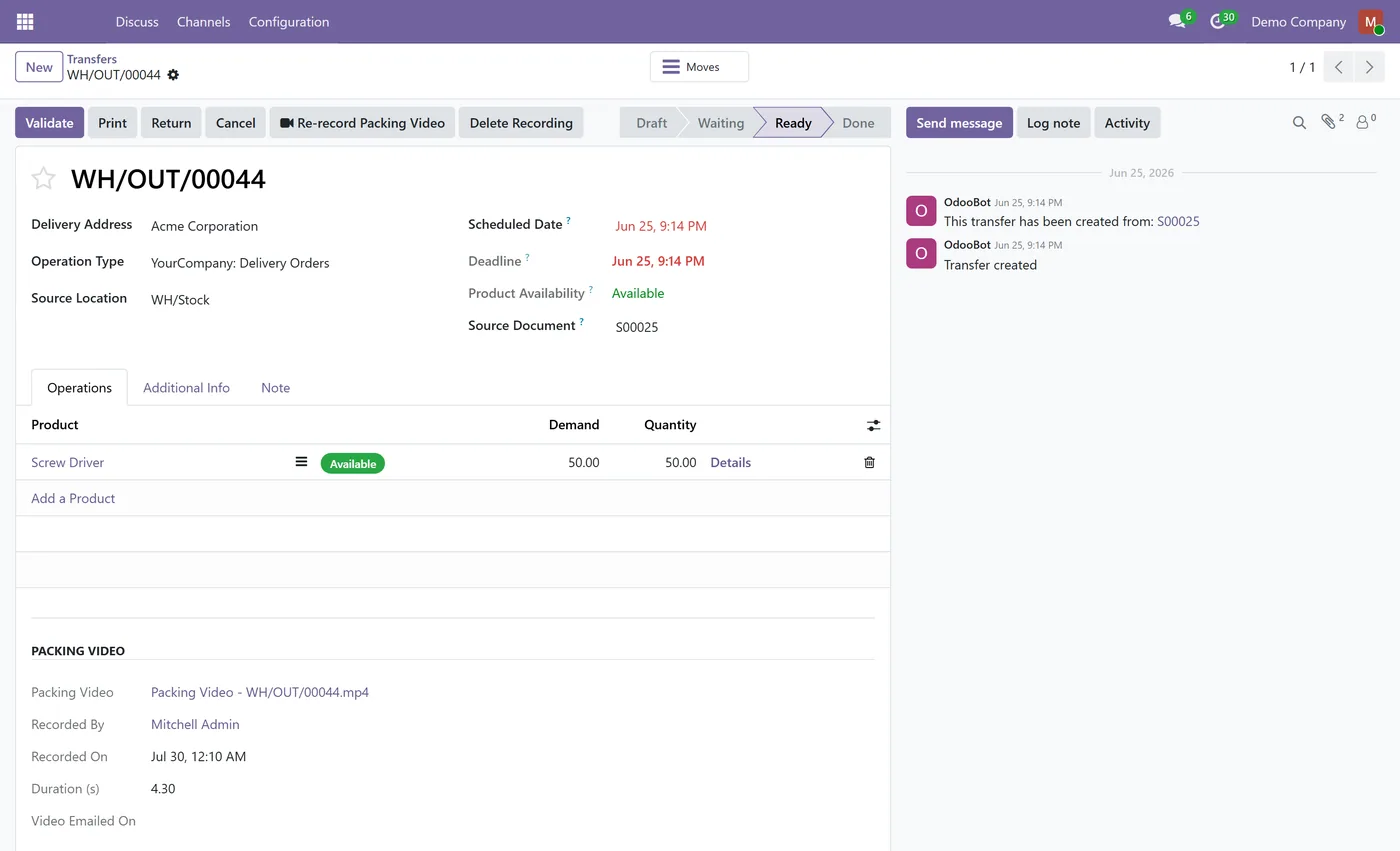Select the Ready status stage
Screen dimensions: 1400x851
coord(792,123)
